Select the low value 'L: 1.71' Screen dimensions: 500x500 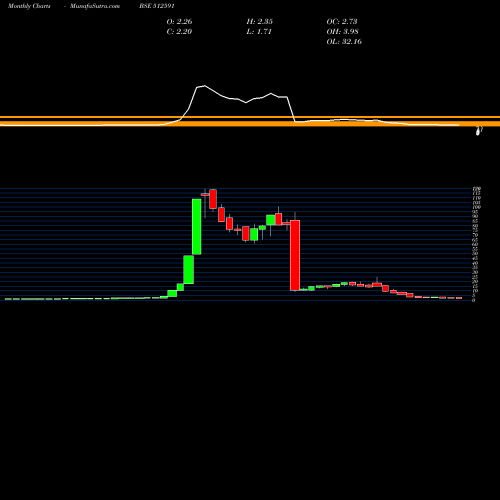point(259,32)
